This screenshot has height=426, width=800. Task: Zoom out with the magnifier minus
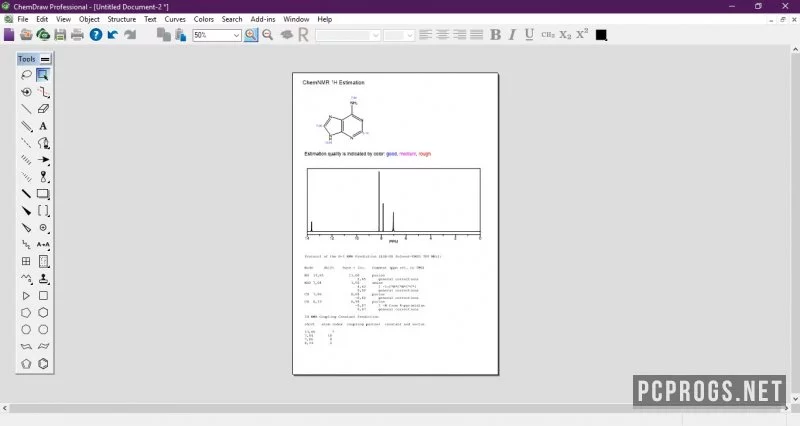267,35
